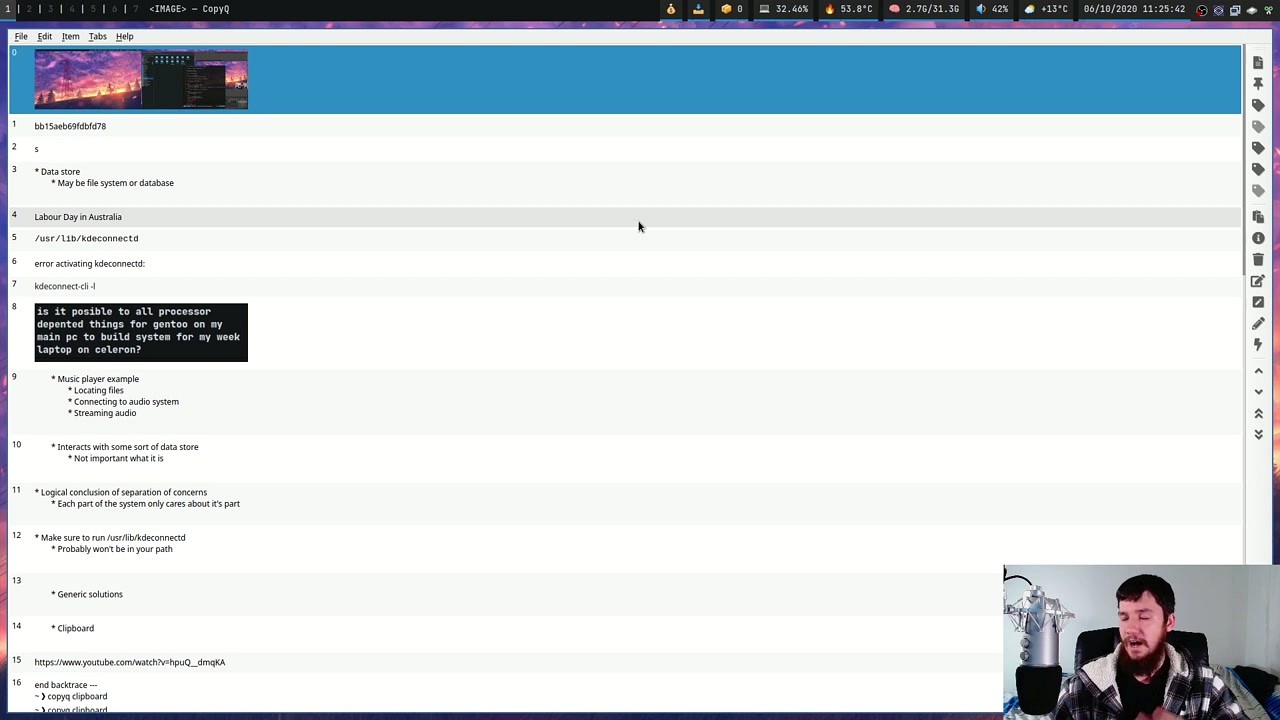Run an action with the lightning icon
This screenshot has width=1280, height=720.
tap(1258, 344)
